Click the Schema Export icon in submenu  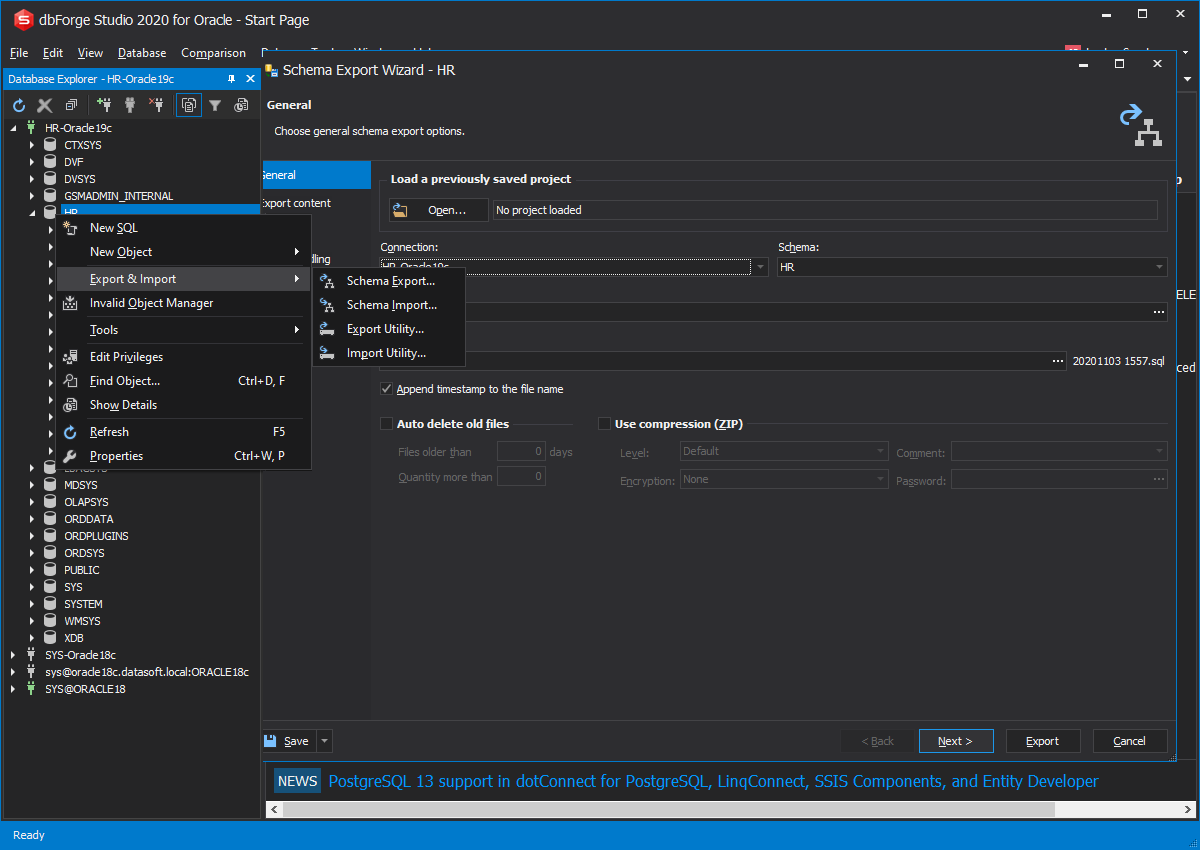tap(327, 282)
